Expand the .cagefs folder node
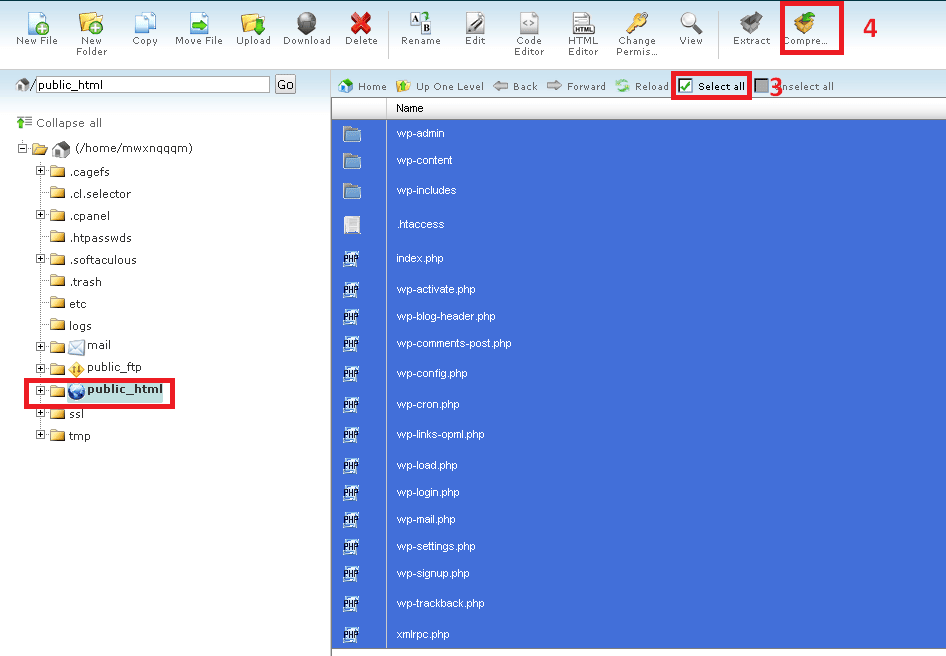This screenshot has height=656, width=946. pos(41,171)
